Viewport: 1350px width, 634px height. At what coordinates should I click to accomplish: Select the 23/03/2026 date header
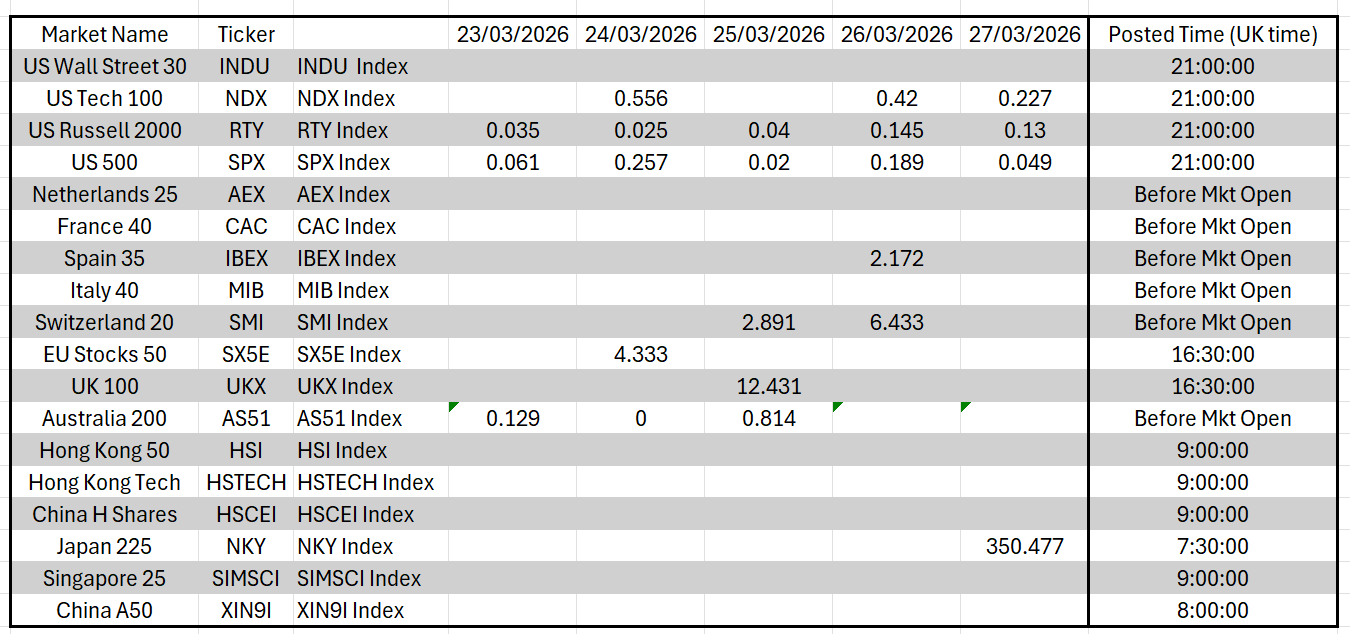click(512, 34)
